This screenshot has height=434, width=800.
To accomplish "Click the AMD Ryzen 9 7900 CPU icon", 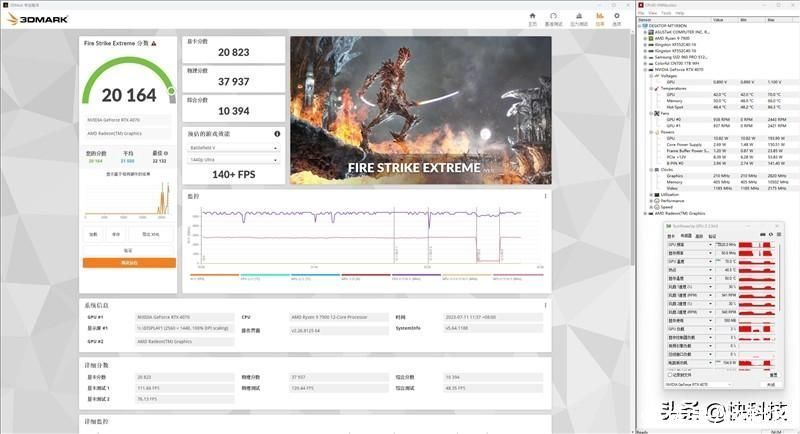I will tap(651, 38).
